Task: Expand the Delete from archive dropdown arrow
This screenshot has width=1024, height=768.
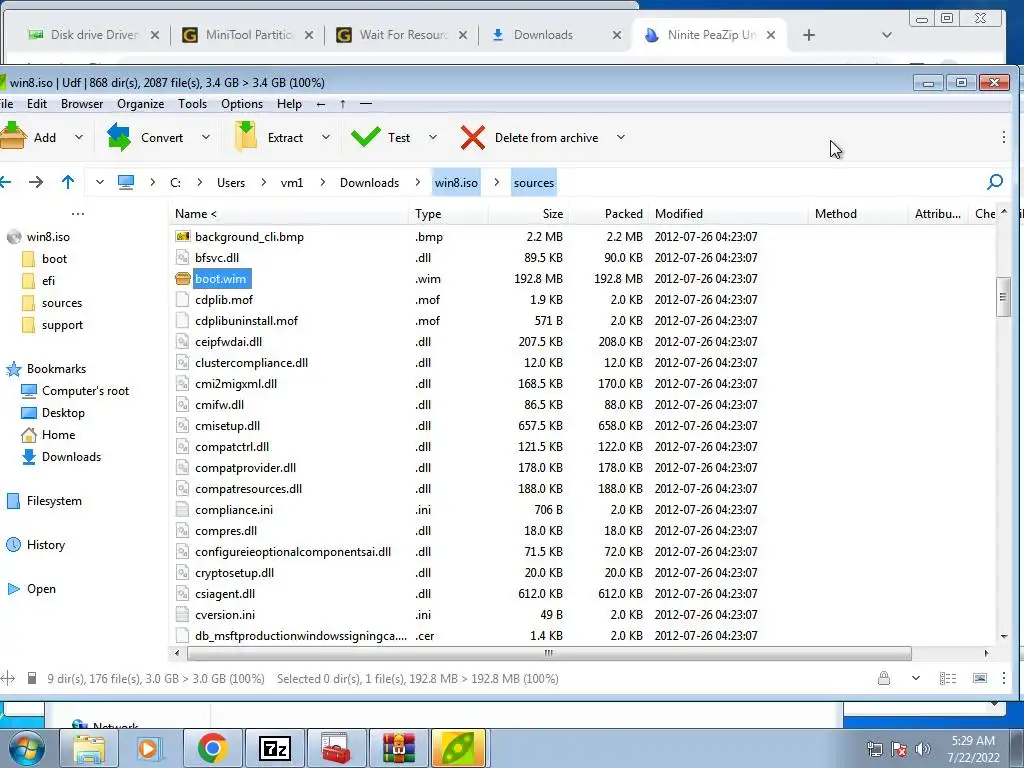Action: [x=620, y=137]
